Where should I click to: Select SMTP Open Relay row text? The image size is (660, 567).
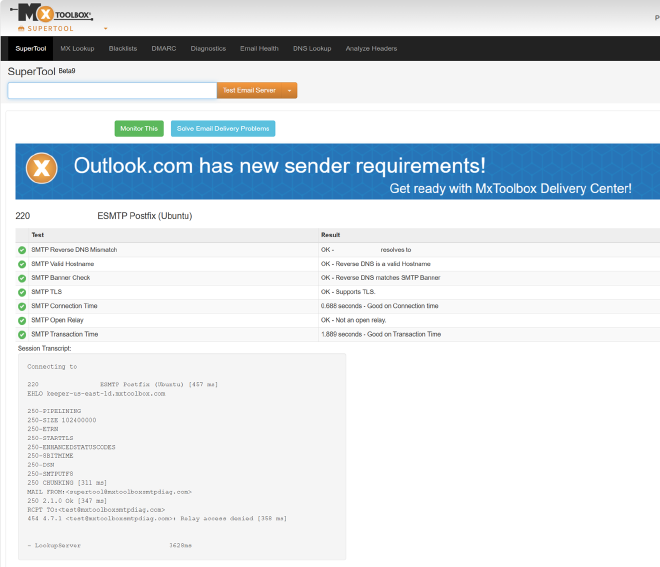tap(57, 320)
